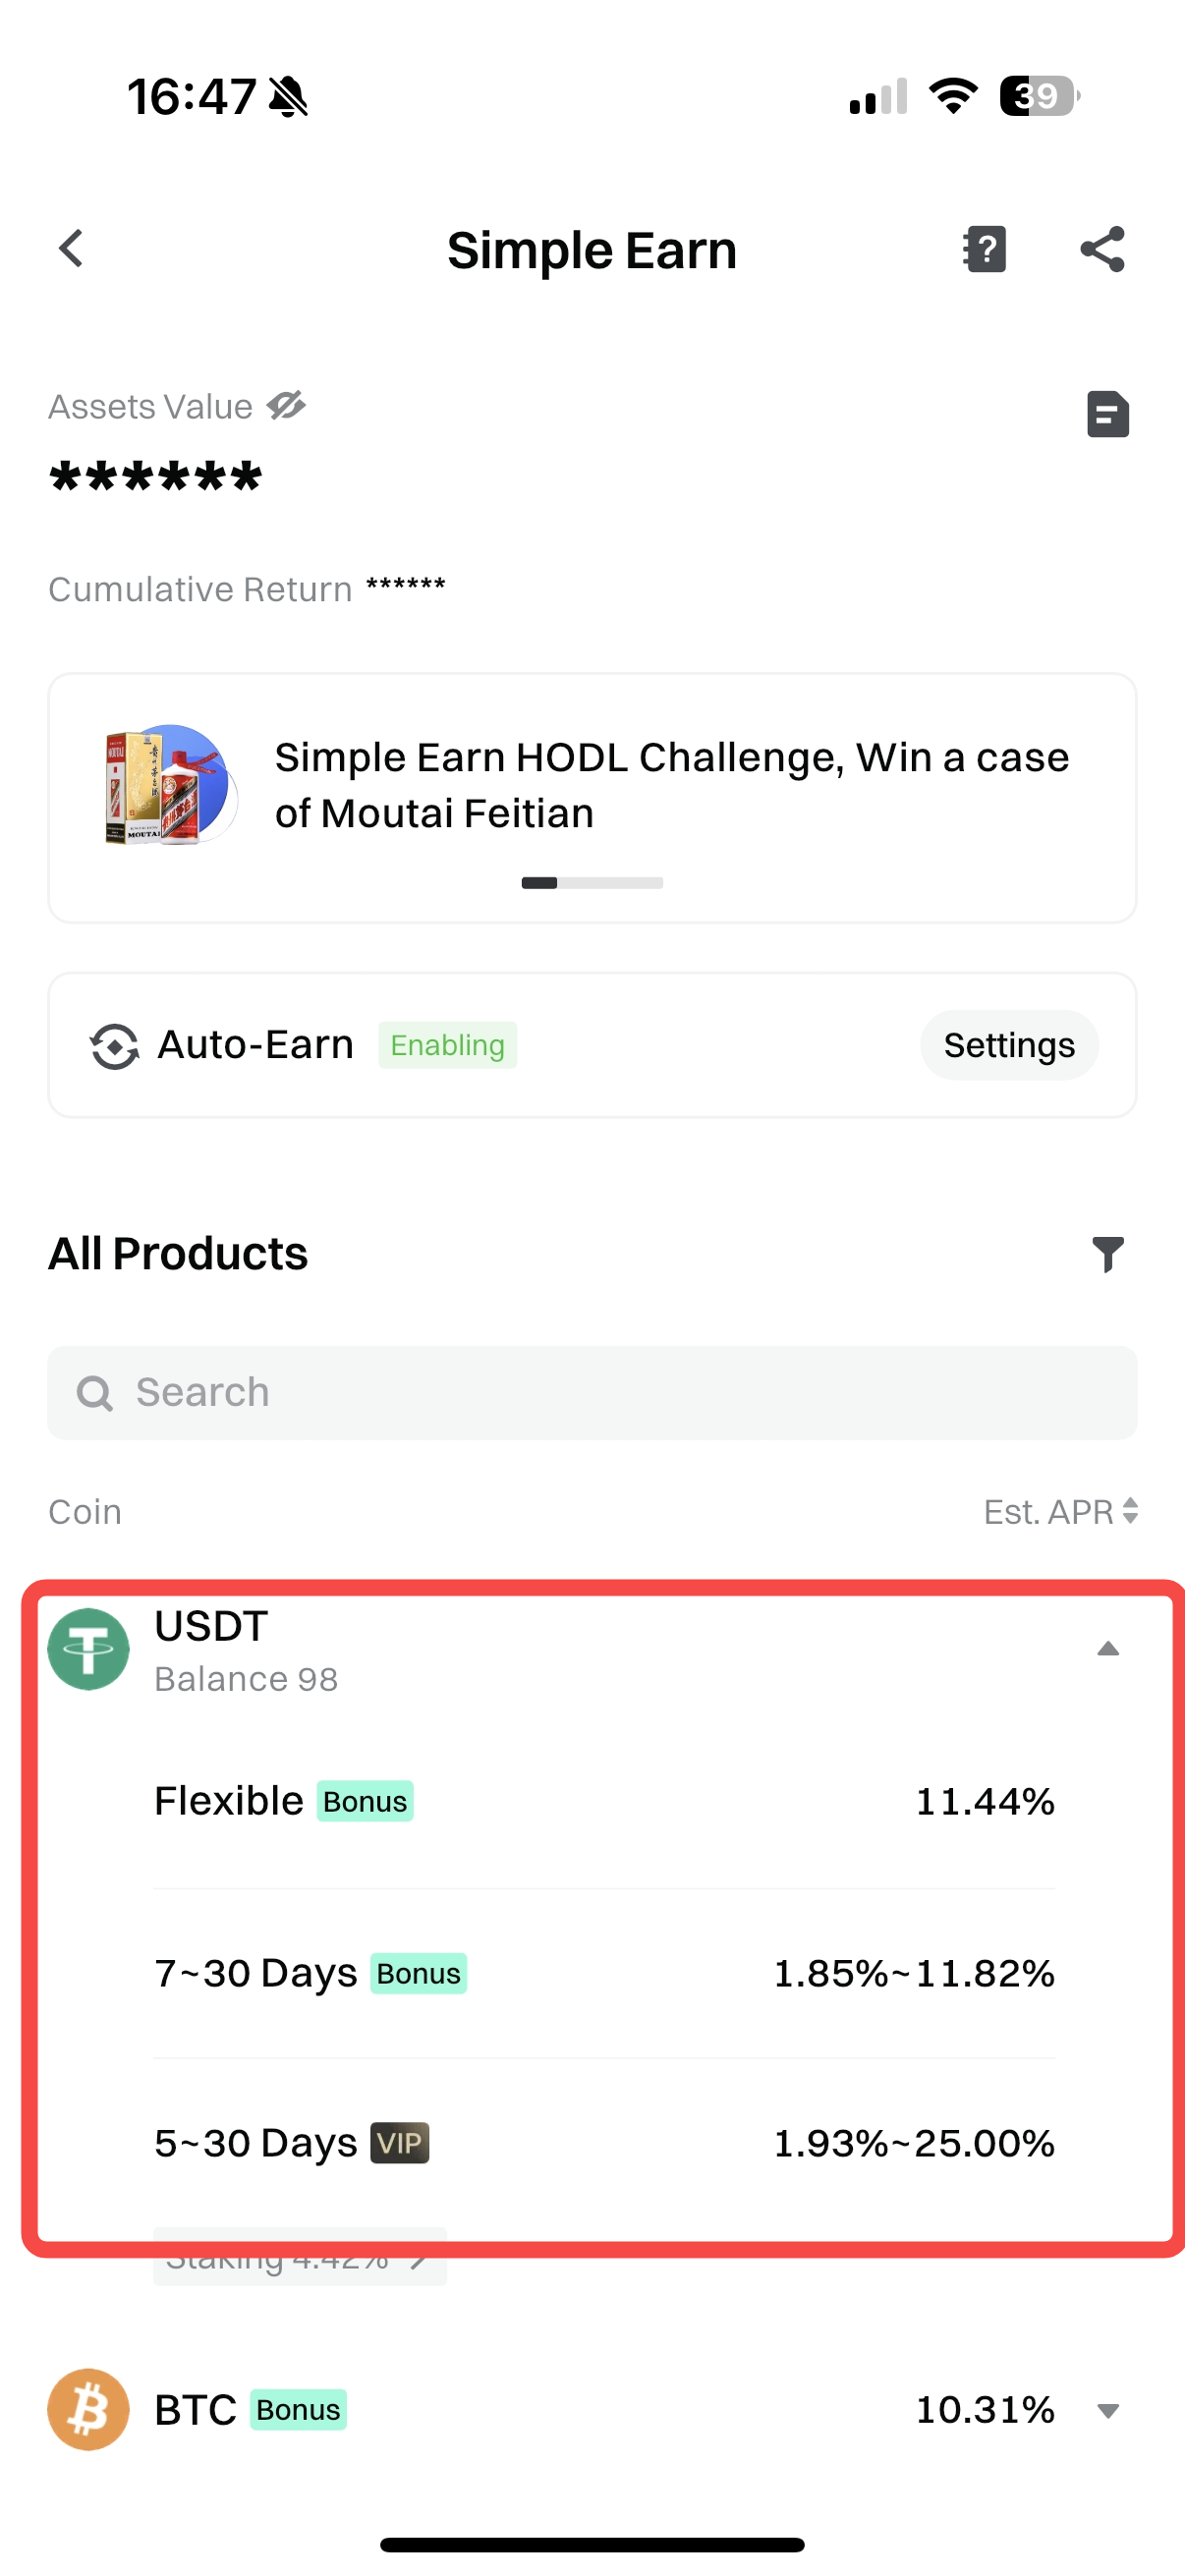Select USDT Flexible Bonus product
1185x2576 pixels.
[x=604, y=1801]
